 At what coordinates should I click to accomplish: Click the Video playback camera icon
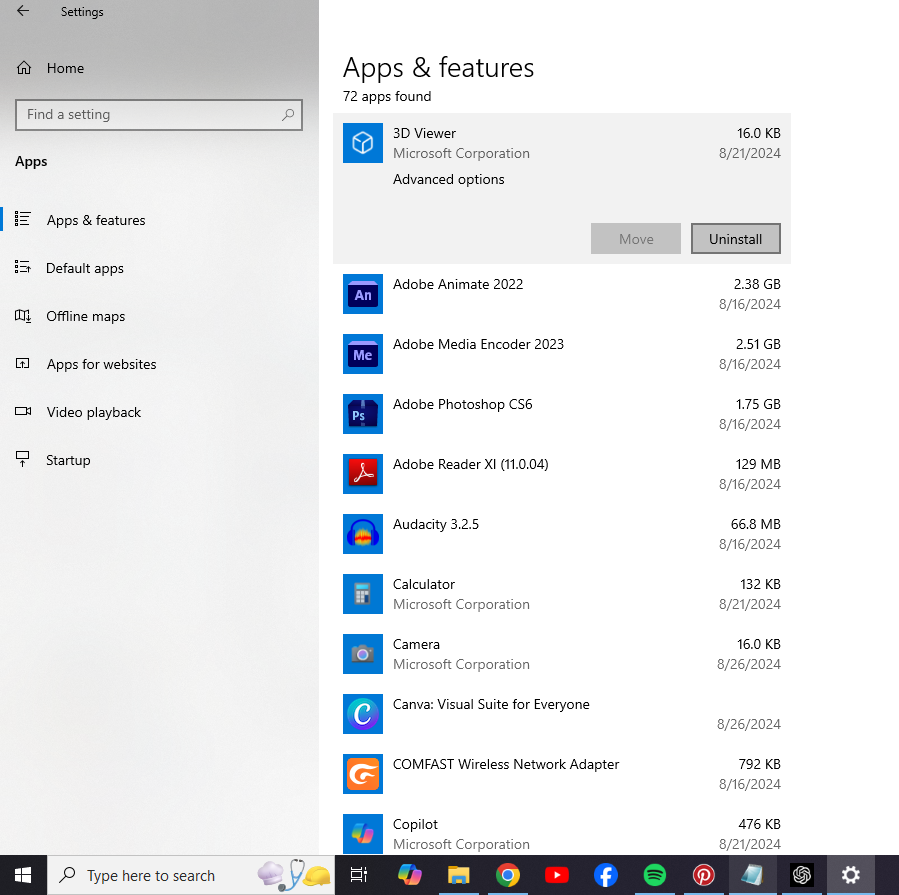coord(23,411)
